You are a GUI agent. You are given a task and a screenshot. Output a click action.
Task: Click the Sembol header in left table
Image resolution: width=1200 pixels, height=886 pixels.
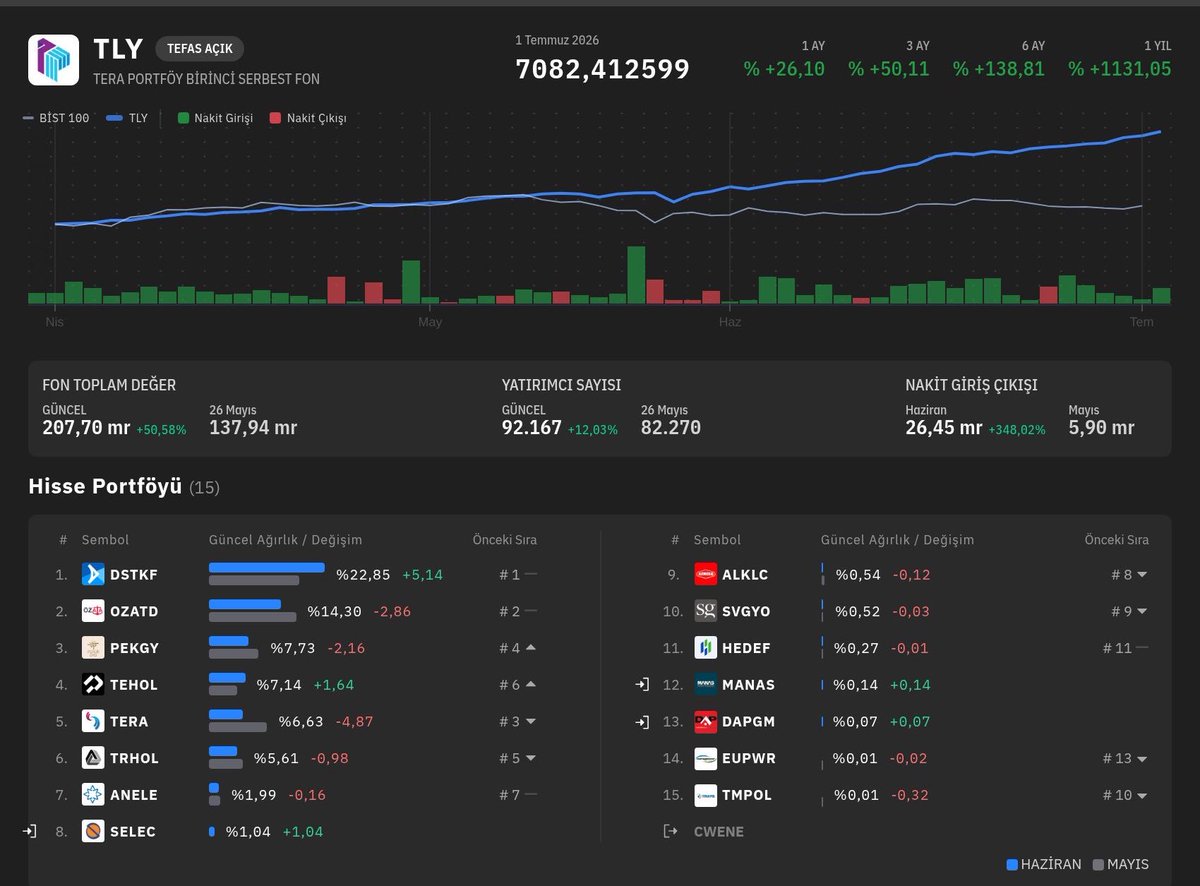point(105,540)
